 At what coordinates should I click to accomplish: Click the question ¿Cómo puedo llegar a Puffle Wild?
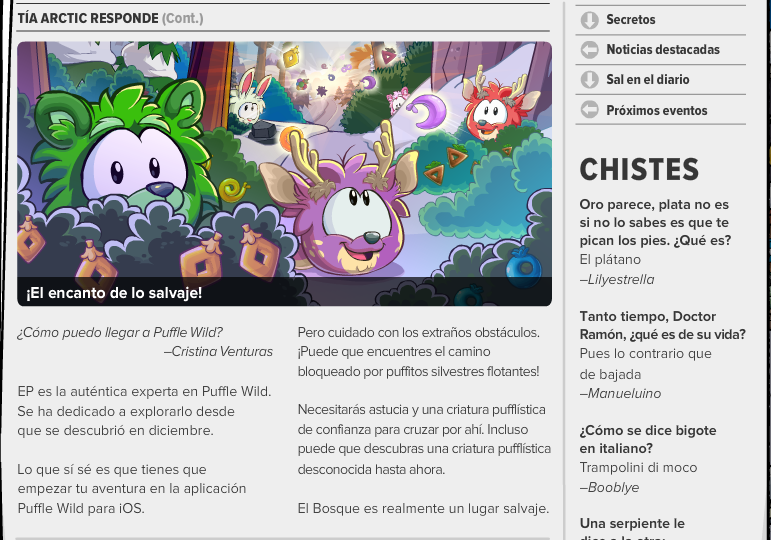click(120, 332)
